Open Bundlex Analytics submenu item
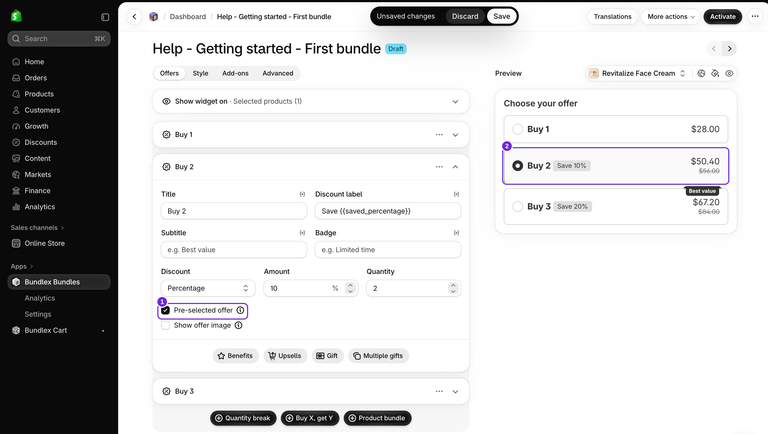This screenshot has height=434, width=768. click(x=40, y=298)
